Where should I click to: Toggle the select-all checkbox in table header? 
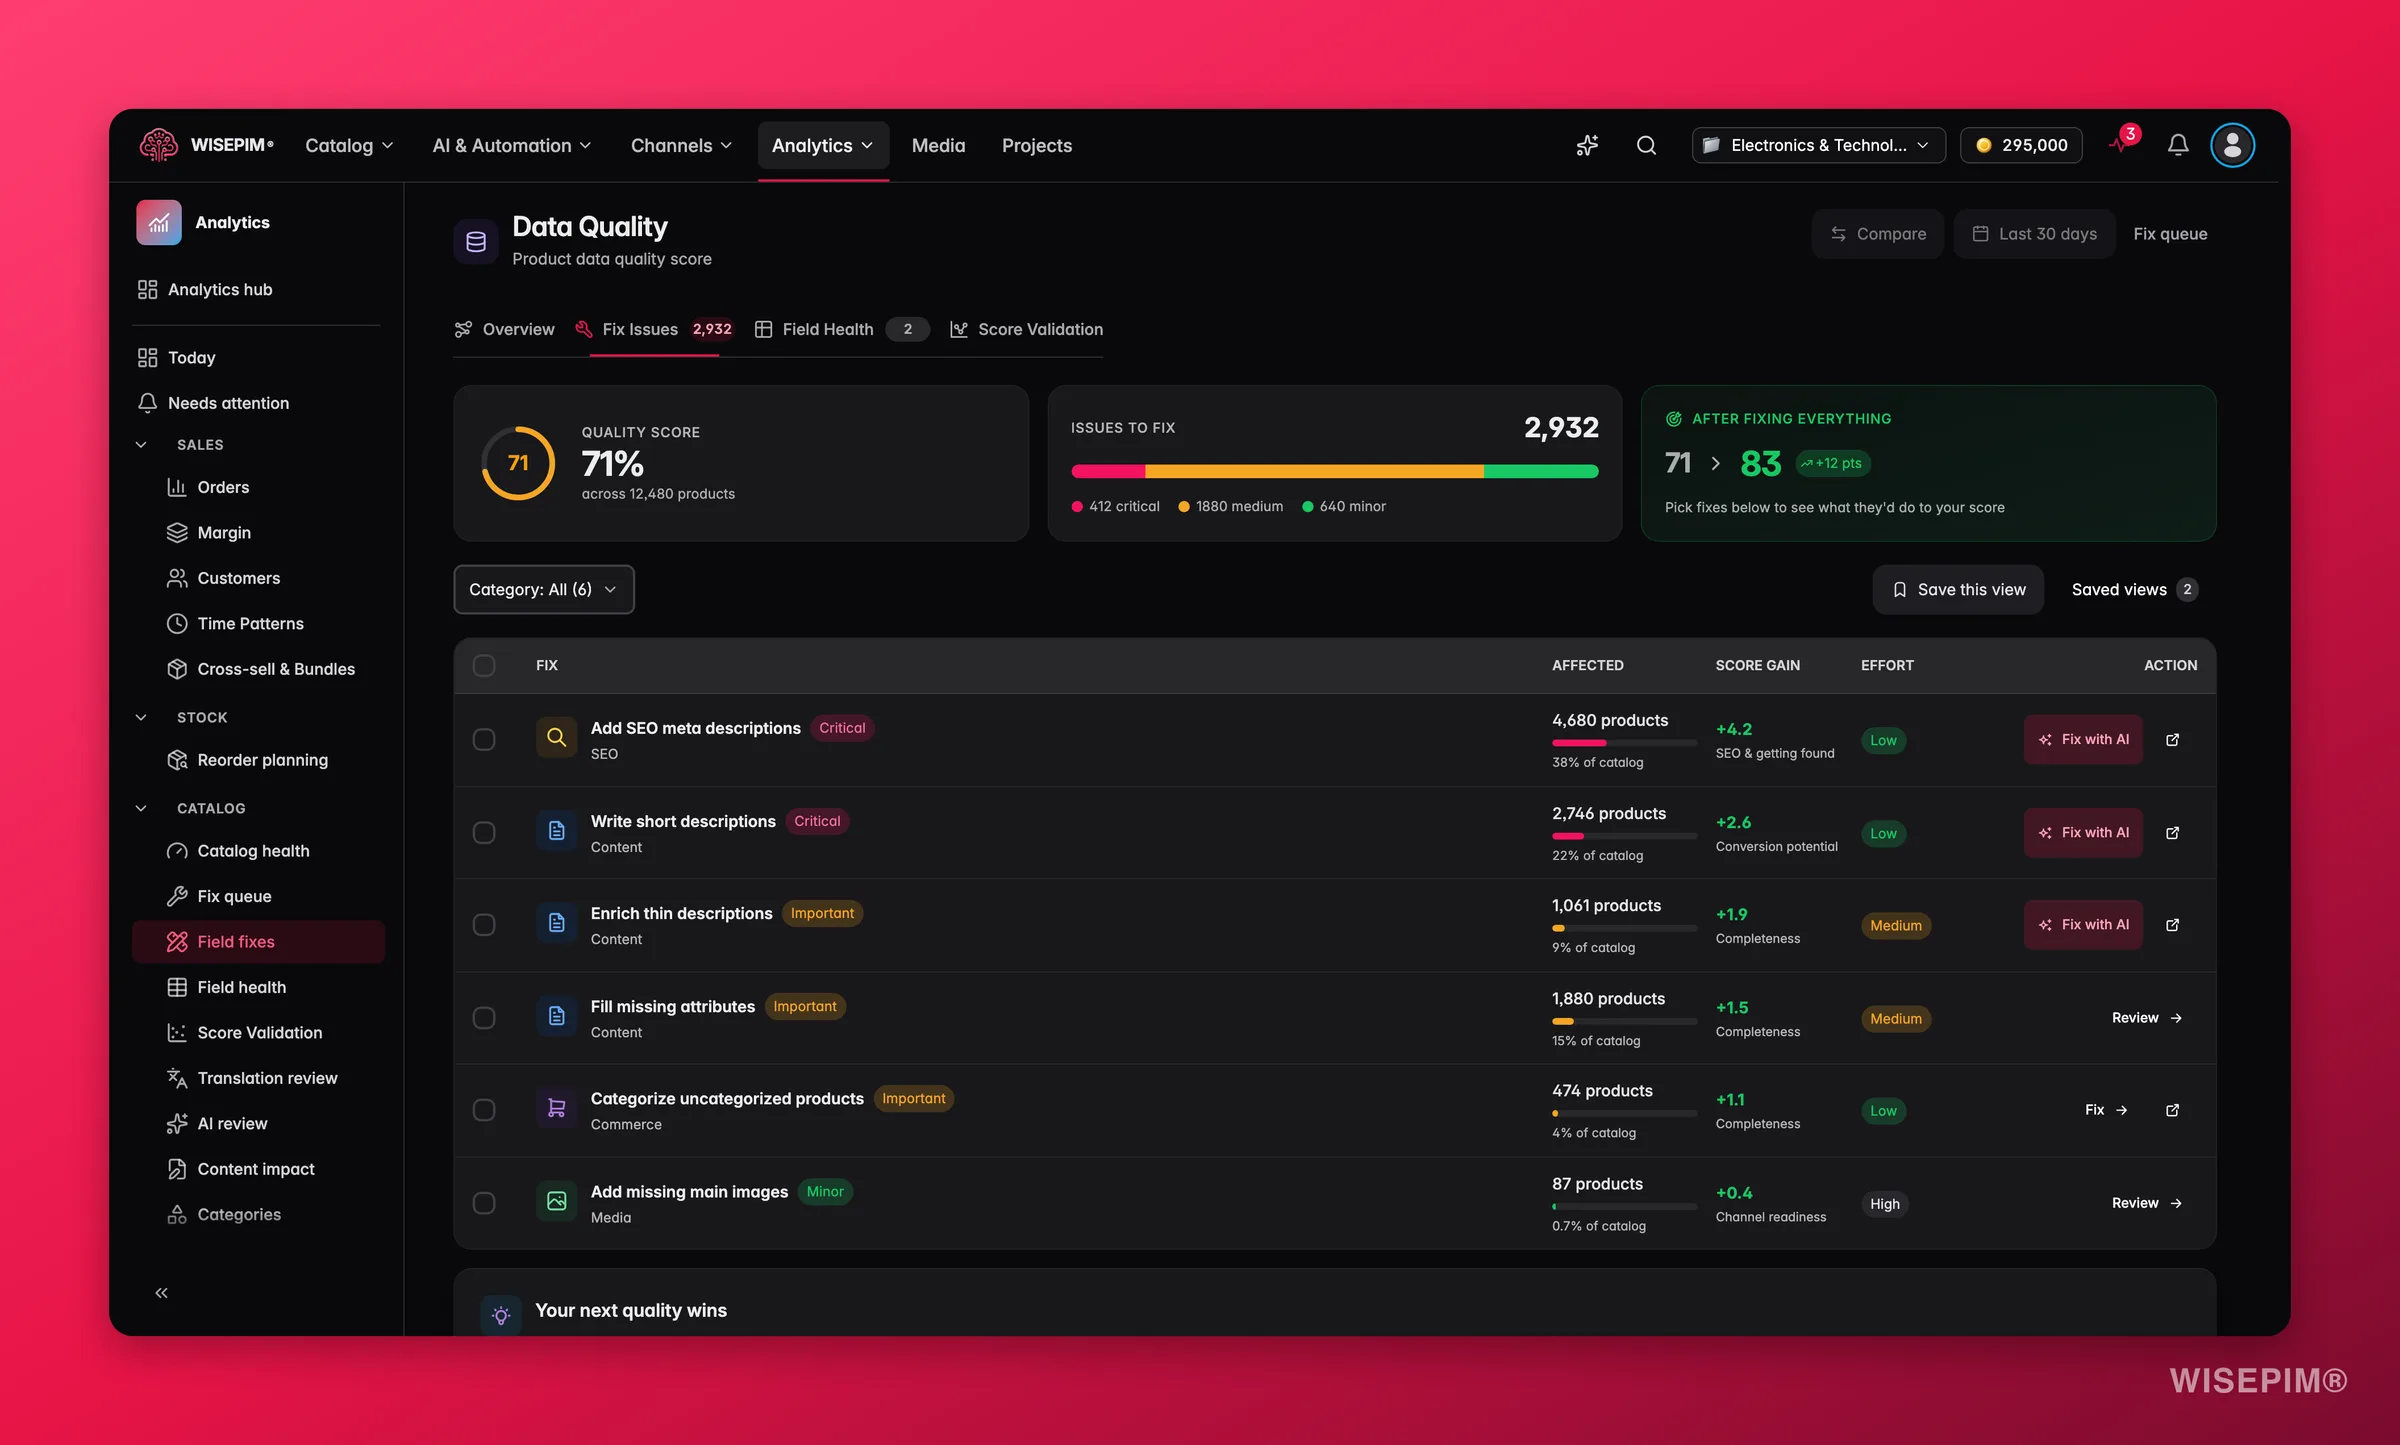pyautogui.click(x=484, y=665)
